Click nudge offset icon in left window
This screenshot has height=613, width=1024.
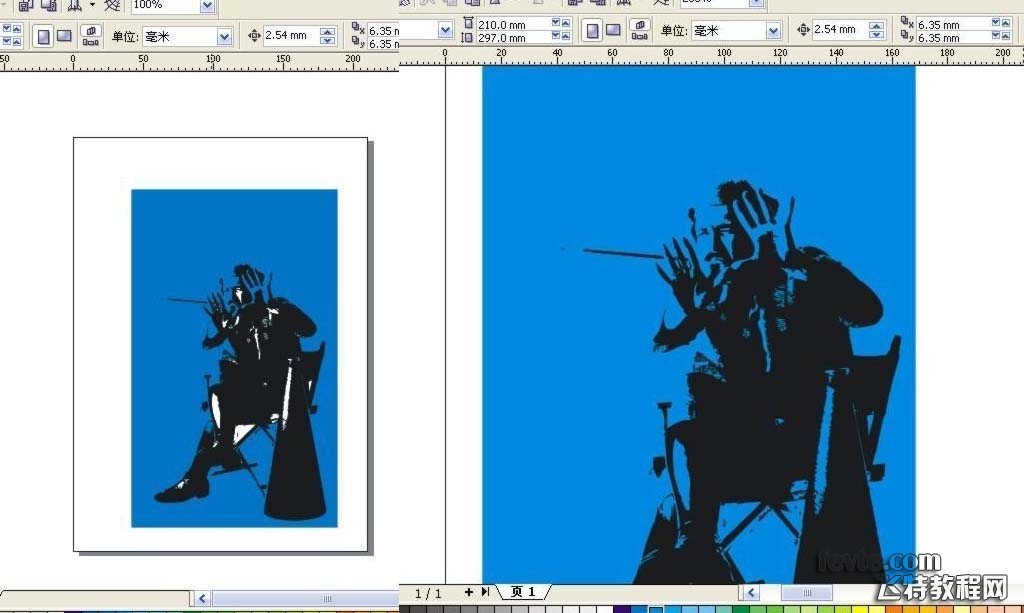254,36
